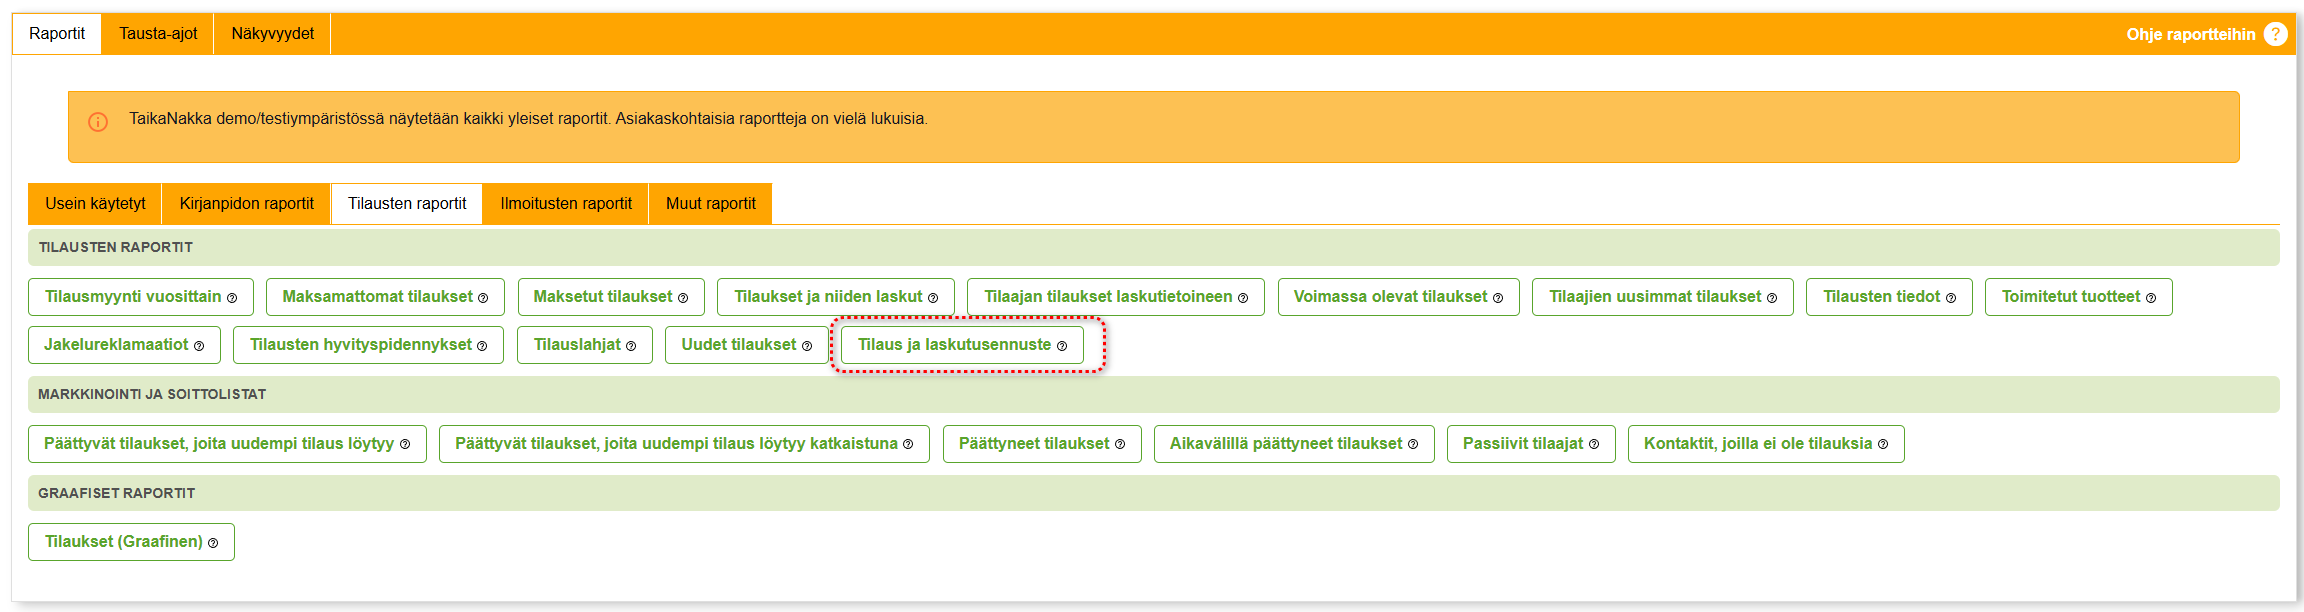
Task: Open the Uudet tilaukset report
Action: pos(747,345)
